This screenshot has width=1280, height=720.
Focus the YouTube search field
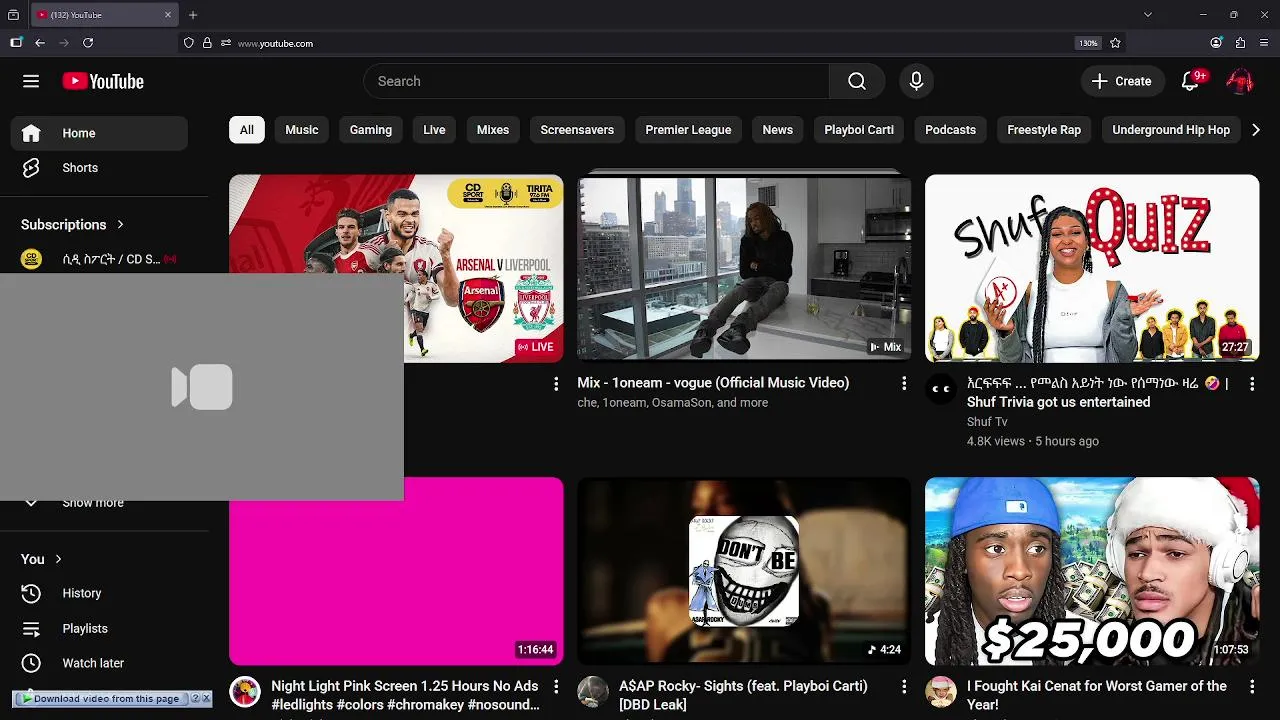click(596, 81)
